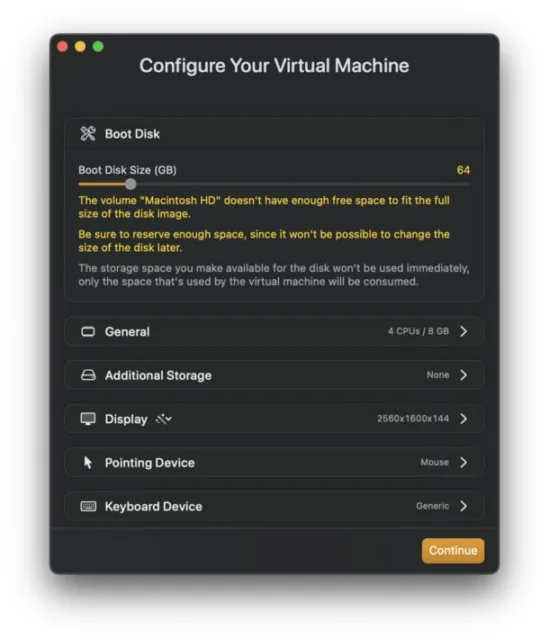Open Keyboard Device options chevron
The image size is (549, 640).
tap(463, 506)
